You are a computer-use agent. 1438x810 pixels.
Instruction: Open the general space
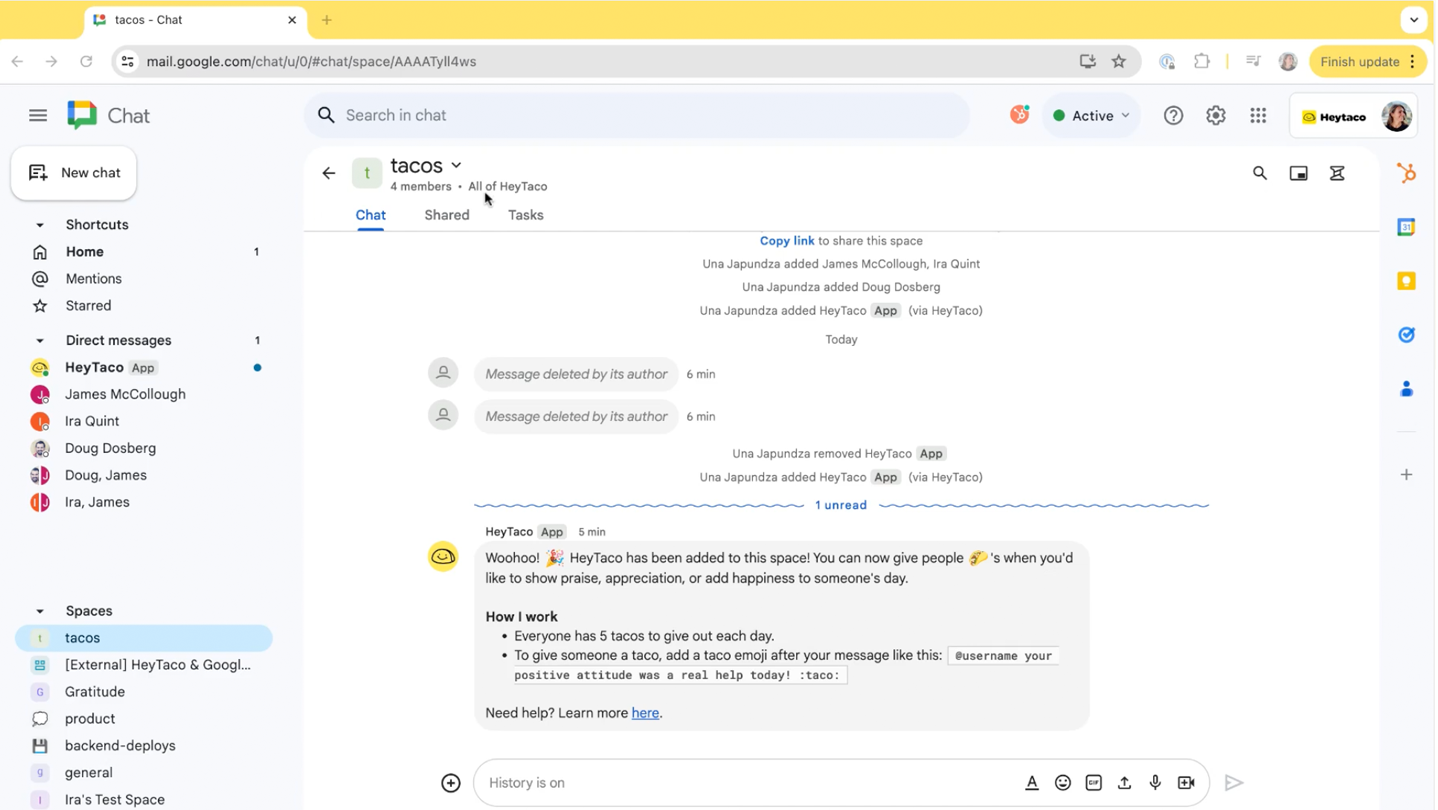tap(144, 774)
